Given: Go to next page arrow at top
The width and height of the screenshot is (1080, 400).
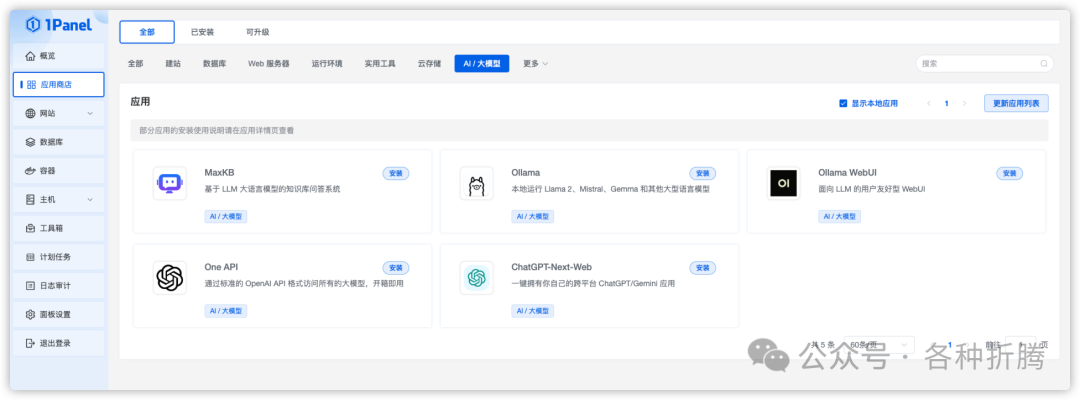Looking at the screenshot, I should [964, 103].
